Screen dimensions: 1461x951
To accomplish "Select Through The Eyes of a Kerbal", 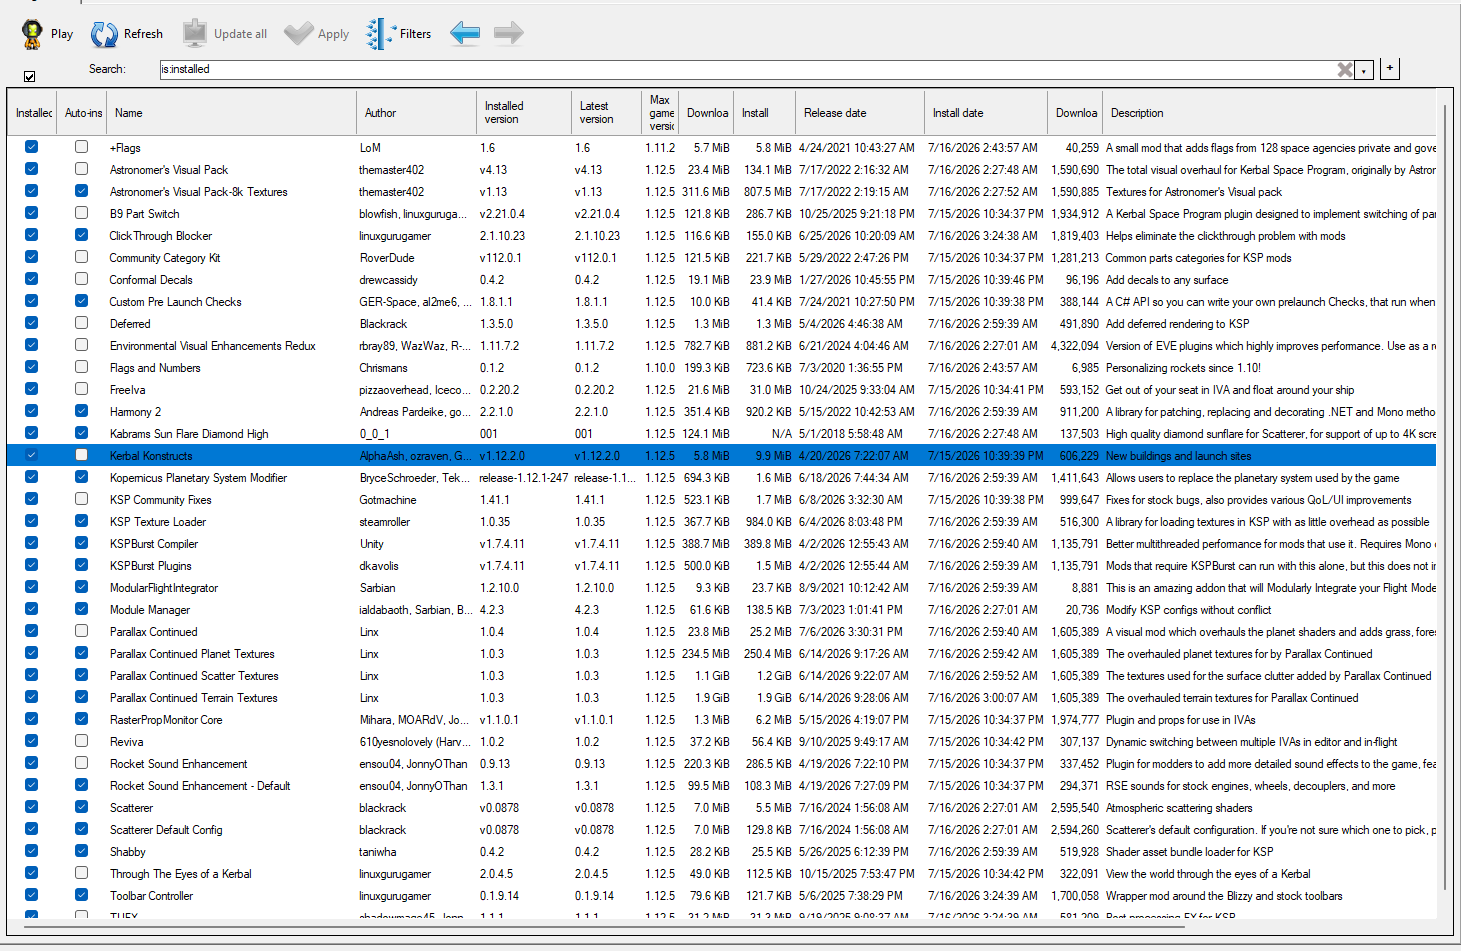I will point(181,874).
